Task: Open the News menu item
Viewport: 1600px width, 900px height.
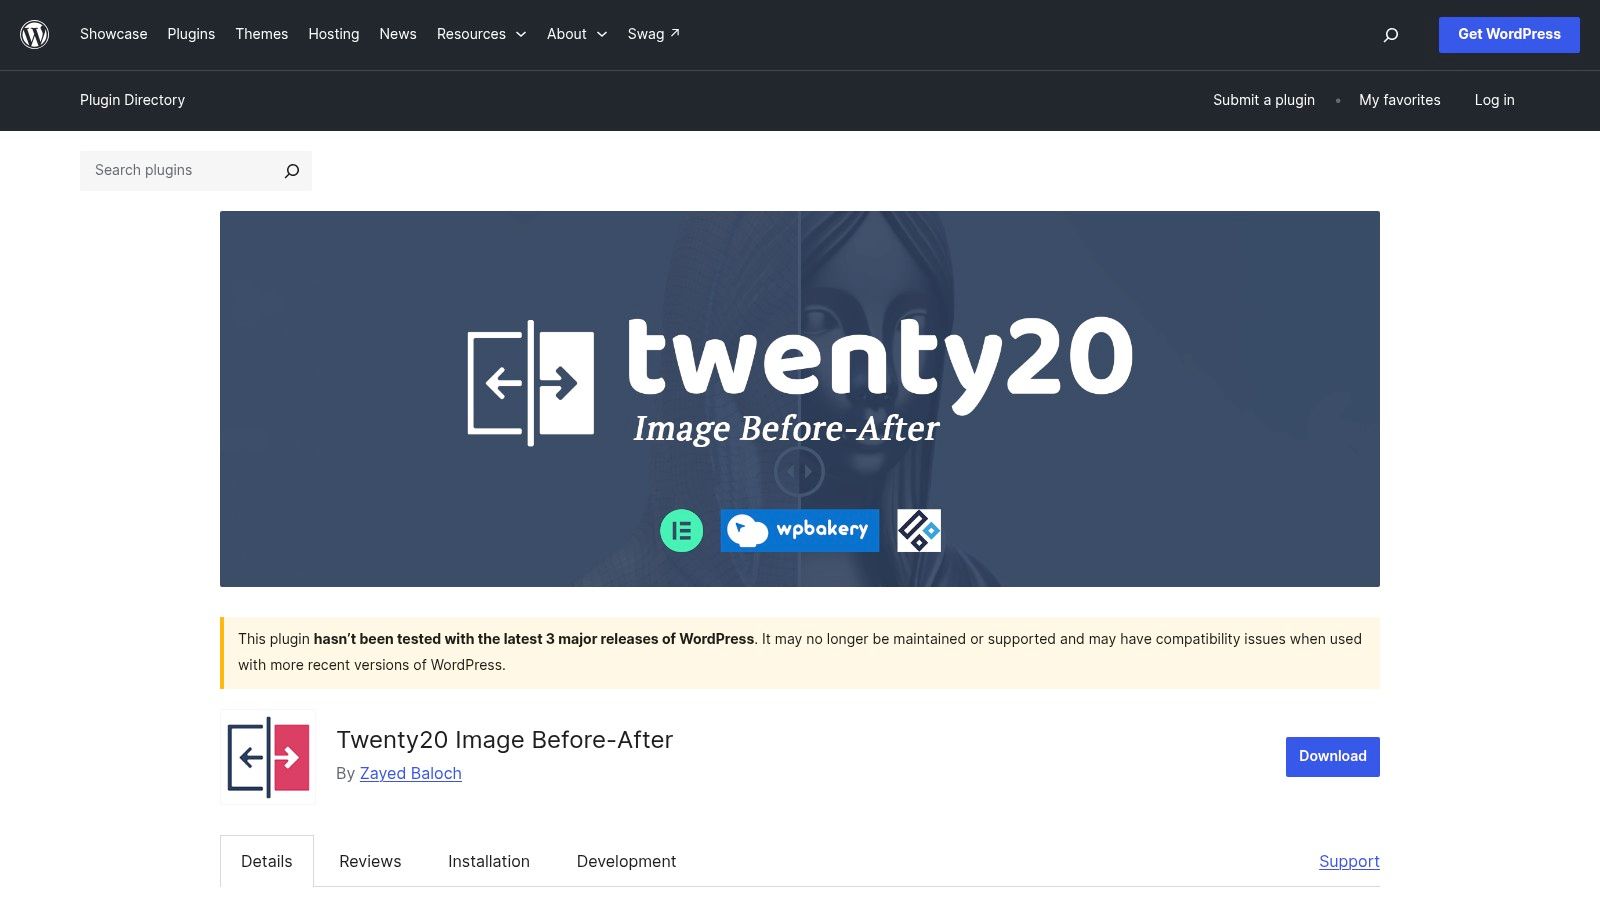Action: point(398,34)
